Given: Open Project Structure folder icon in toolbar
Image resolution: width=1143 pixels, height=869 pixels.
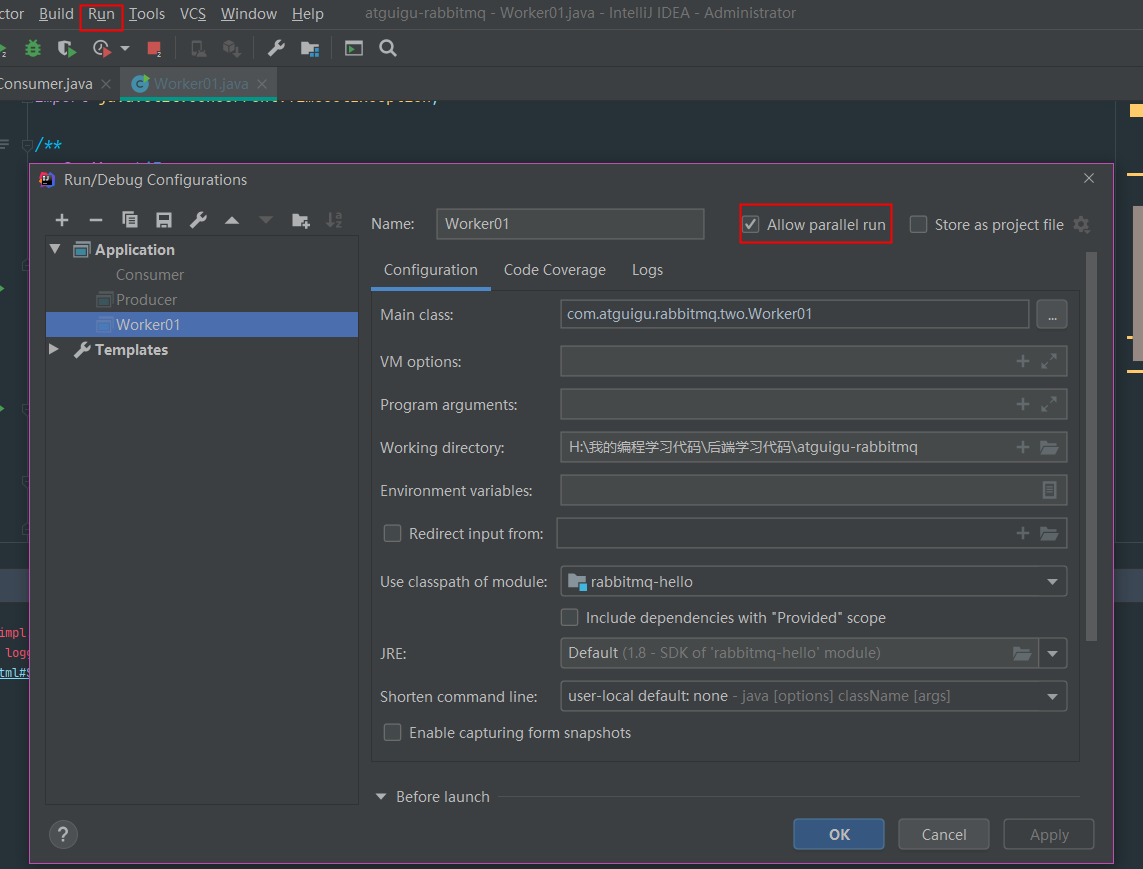Looking at the screenshot, I should [310, 49].
